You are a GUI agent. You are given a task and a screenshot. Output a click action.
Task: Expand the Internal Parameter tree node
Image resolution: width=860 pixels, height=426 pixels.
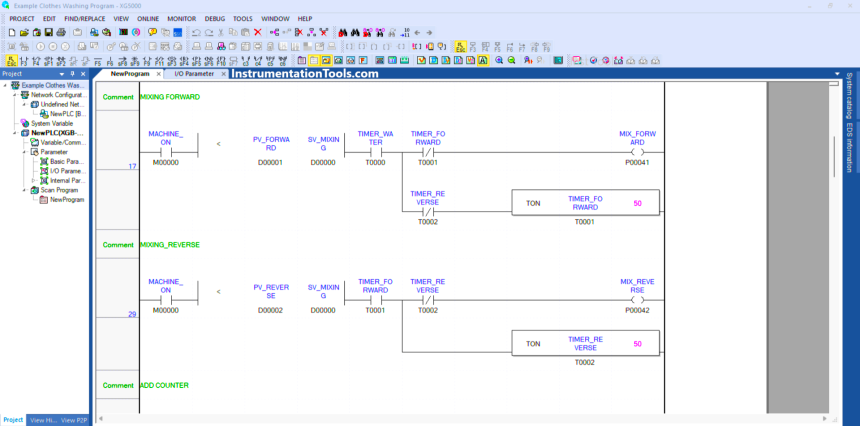[34, 180]
